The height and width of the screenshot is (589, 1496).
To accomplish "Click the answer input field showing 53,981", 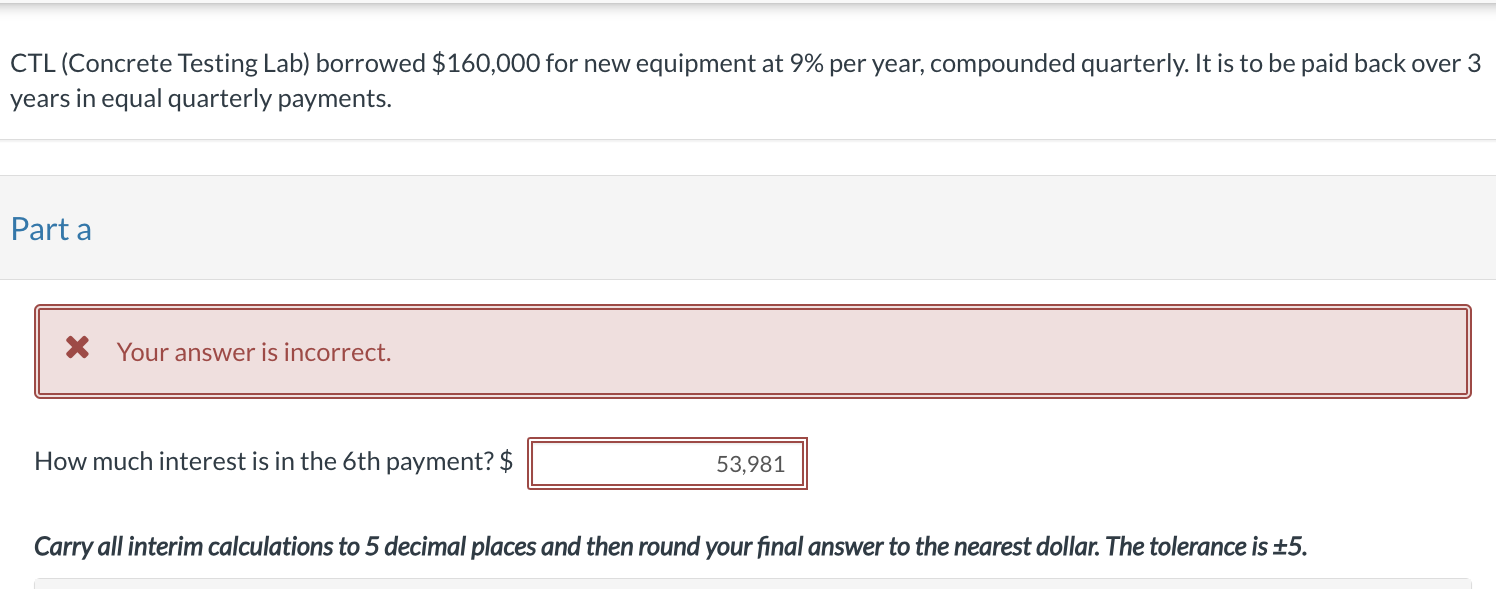I will point(667,463).
